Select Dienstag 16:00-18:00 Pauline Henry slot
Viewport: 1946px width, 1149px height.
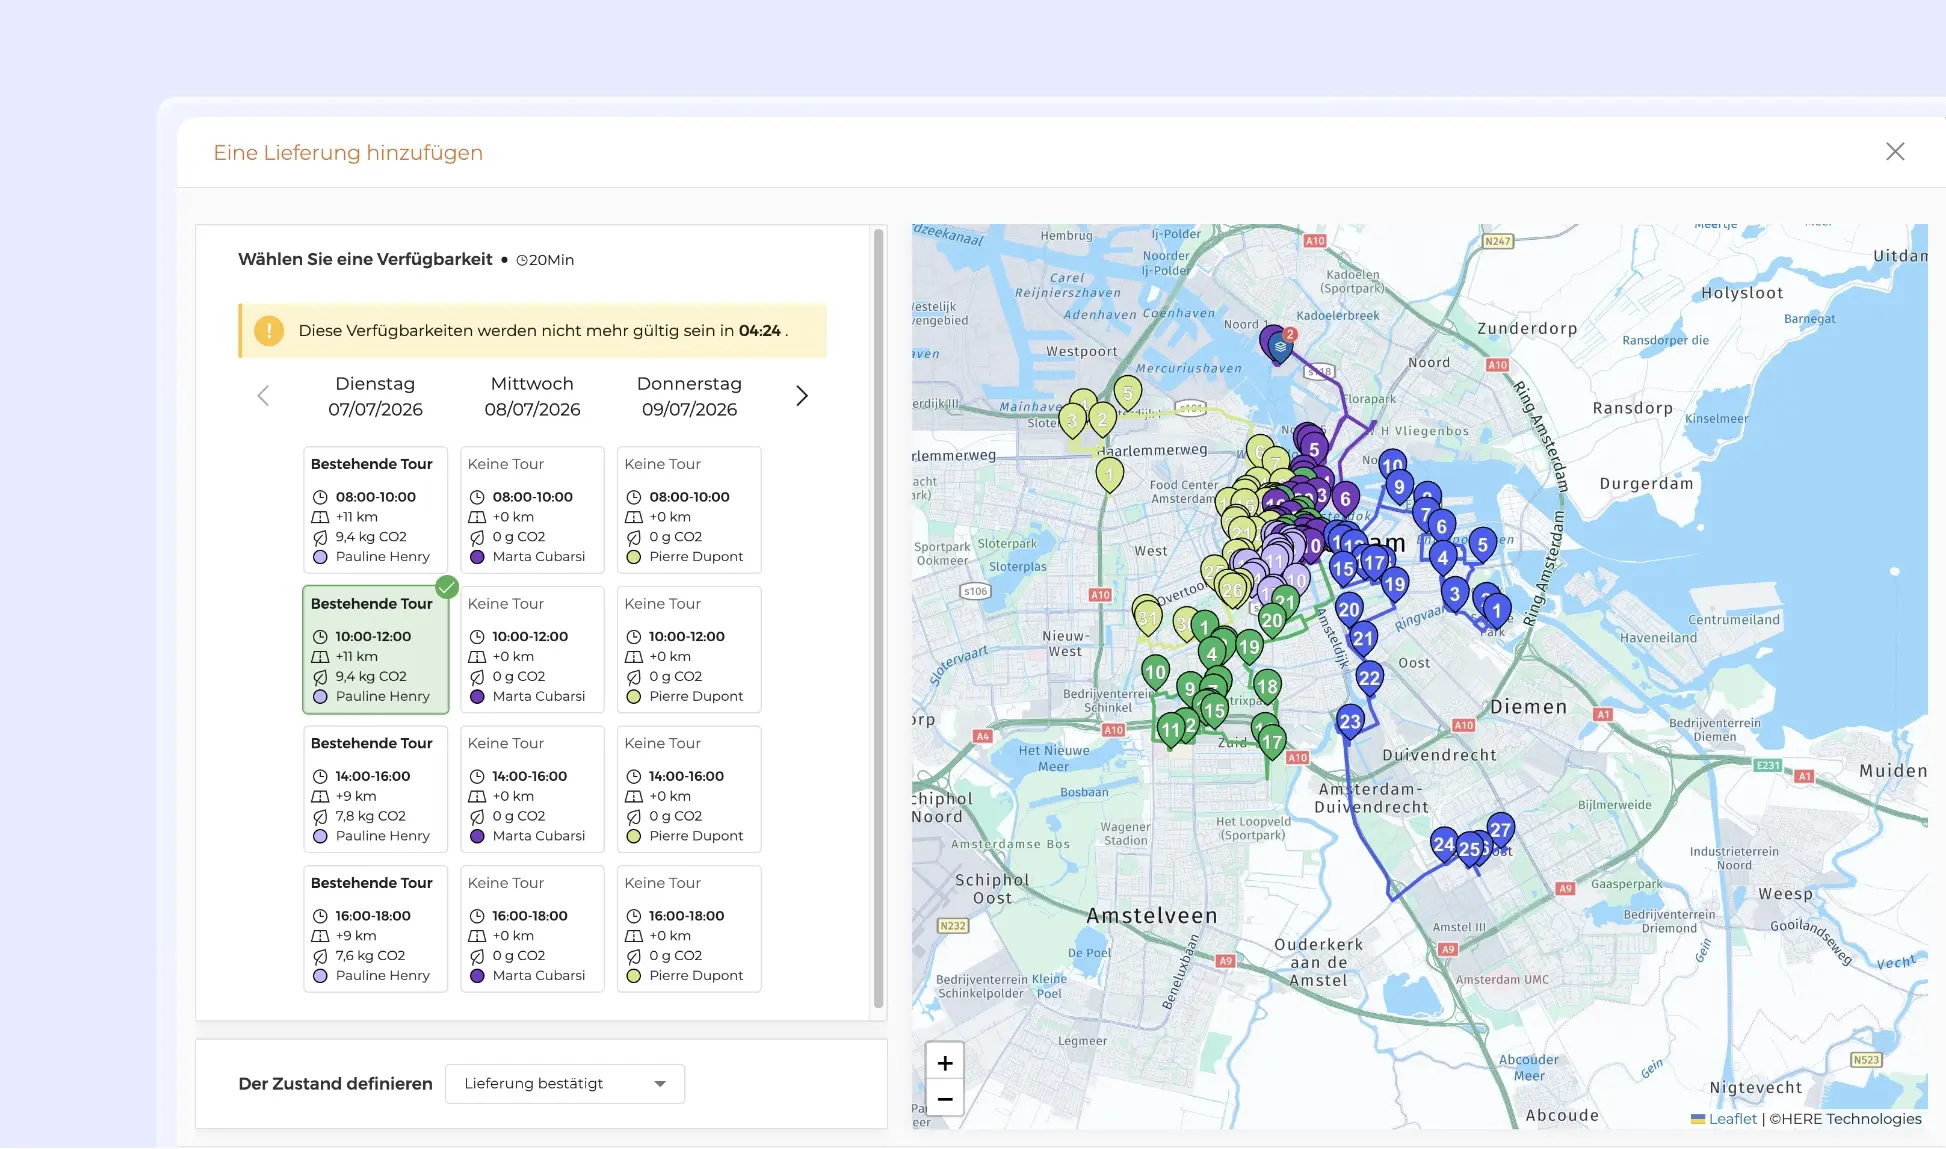[x=375, y=929]
